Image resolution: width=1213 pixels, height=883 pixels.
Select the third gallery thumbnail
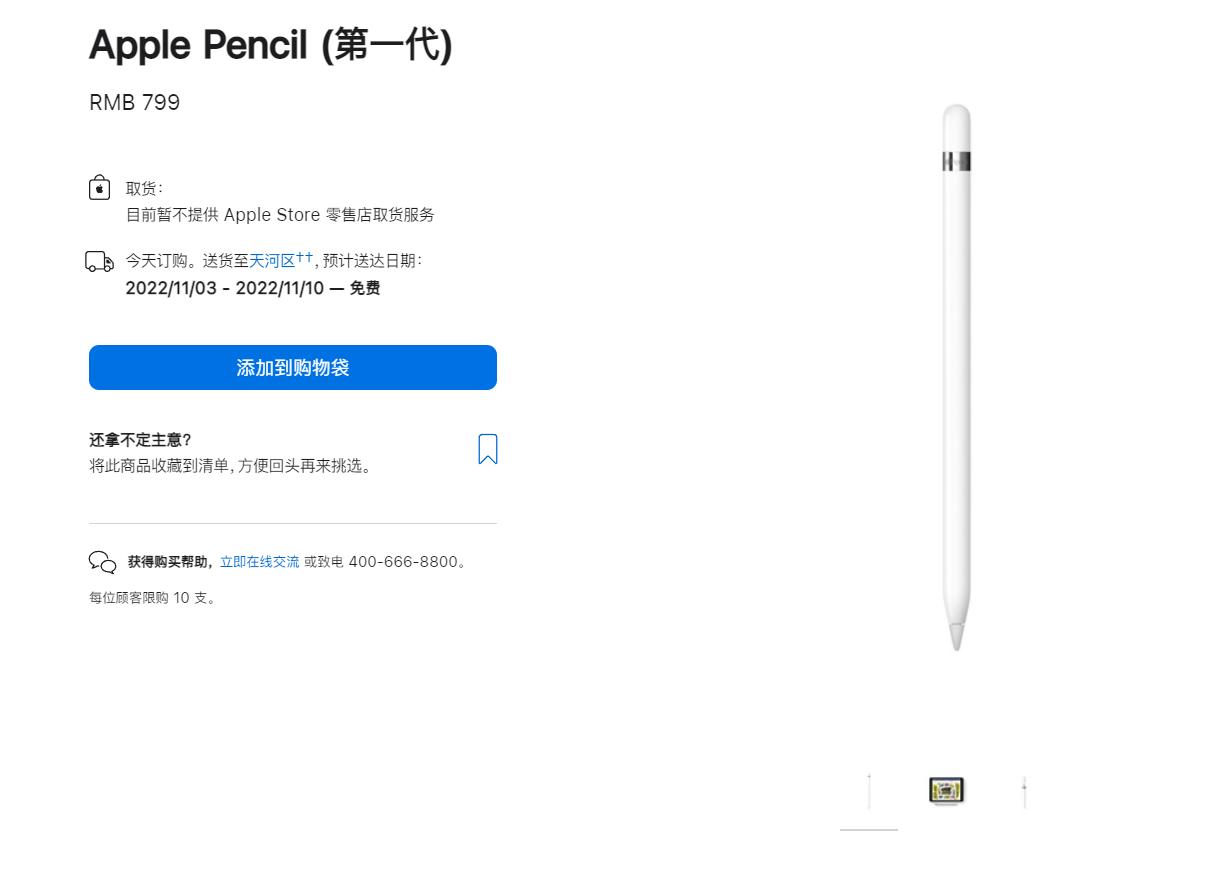click(x=1024, y=791)
